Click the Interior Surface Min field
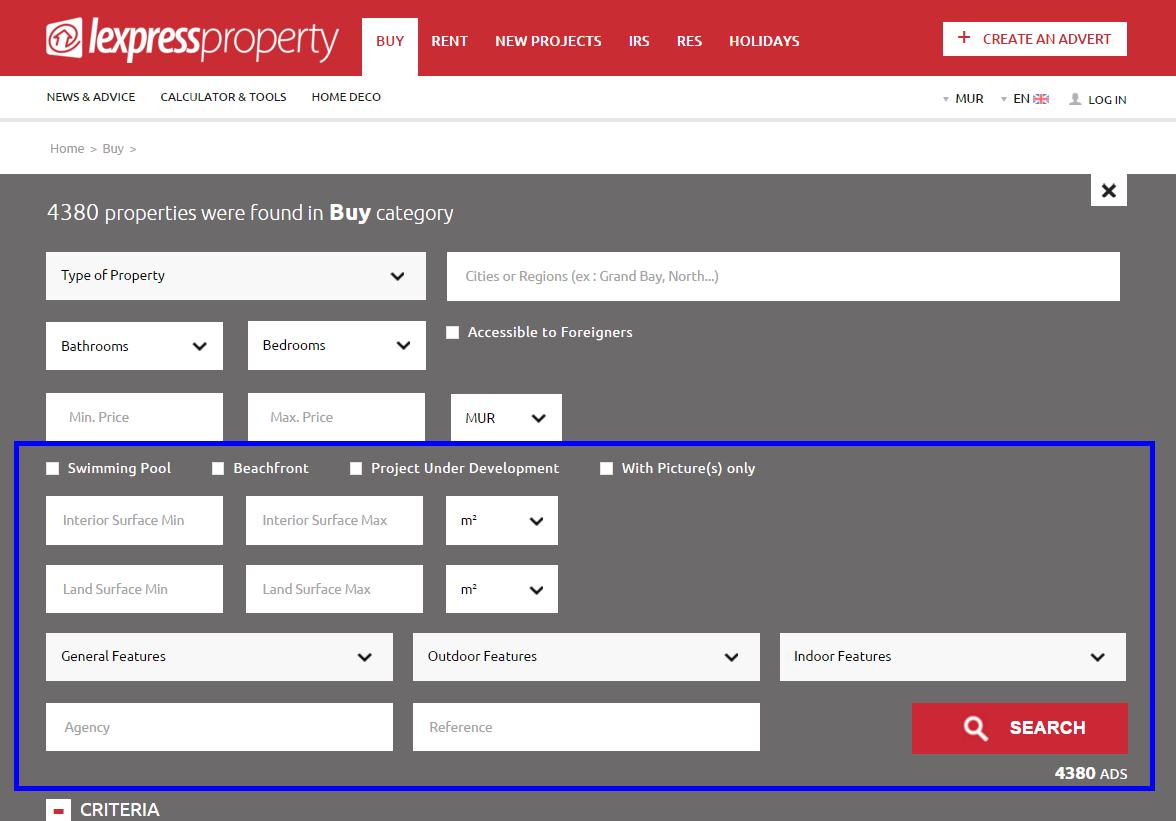1176x821 pixels. click(134, 520)
